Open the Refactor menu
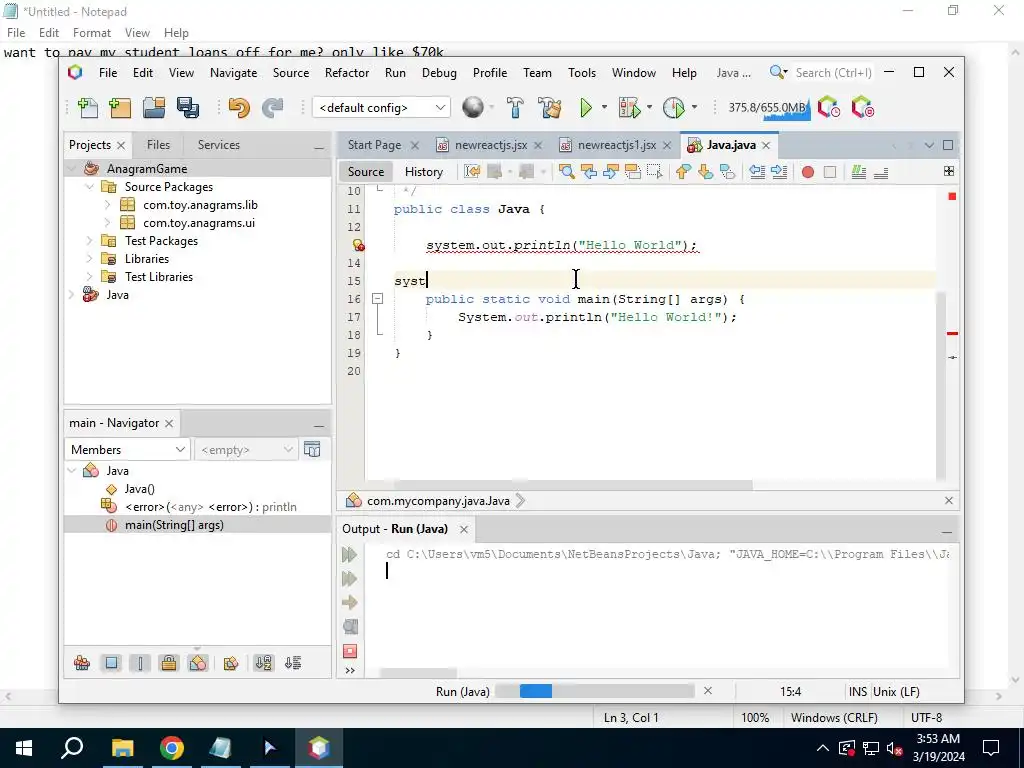 [x=347, y=72]
